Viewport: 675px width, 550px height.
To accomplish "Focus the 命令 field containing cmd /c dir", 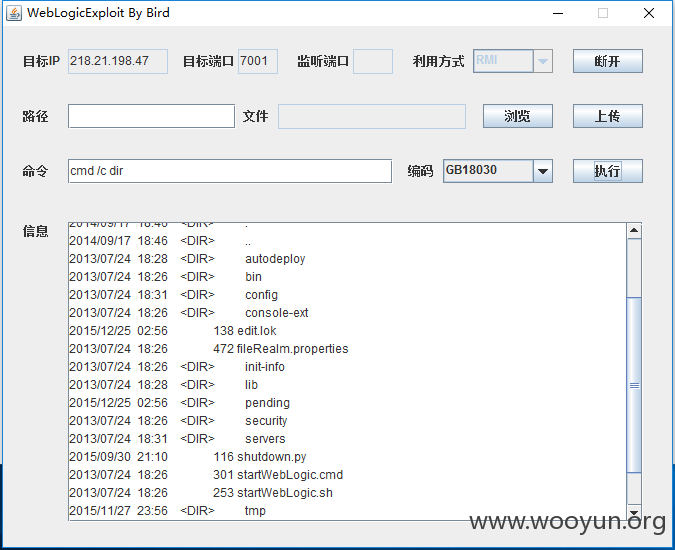I will (230, 171).
